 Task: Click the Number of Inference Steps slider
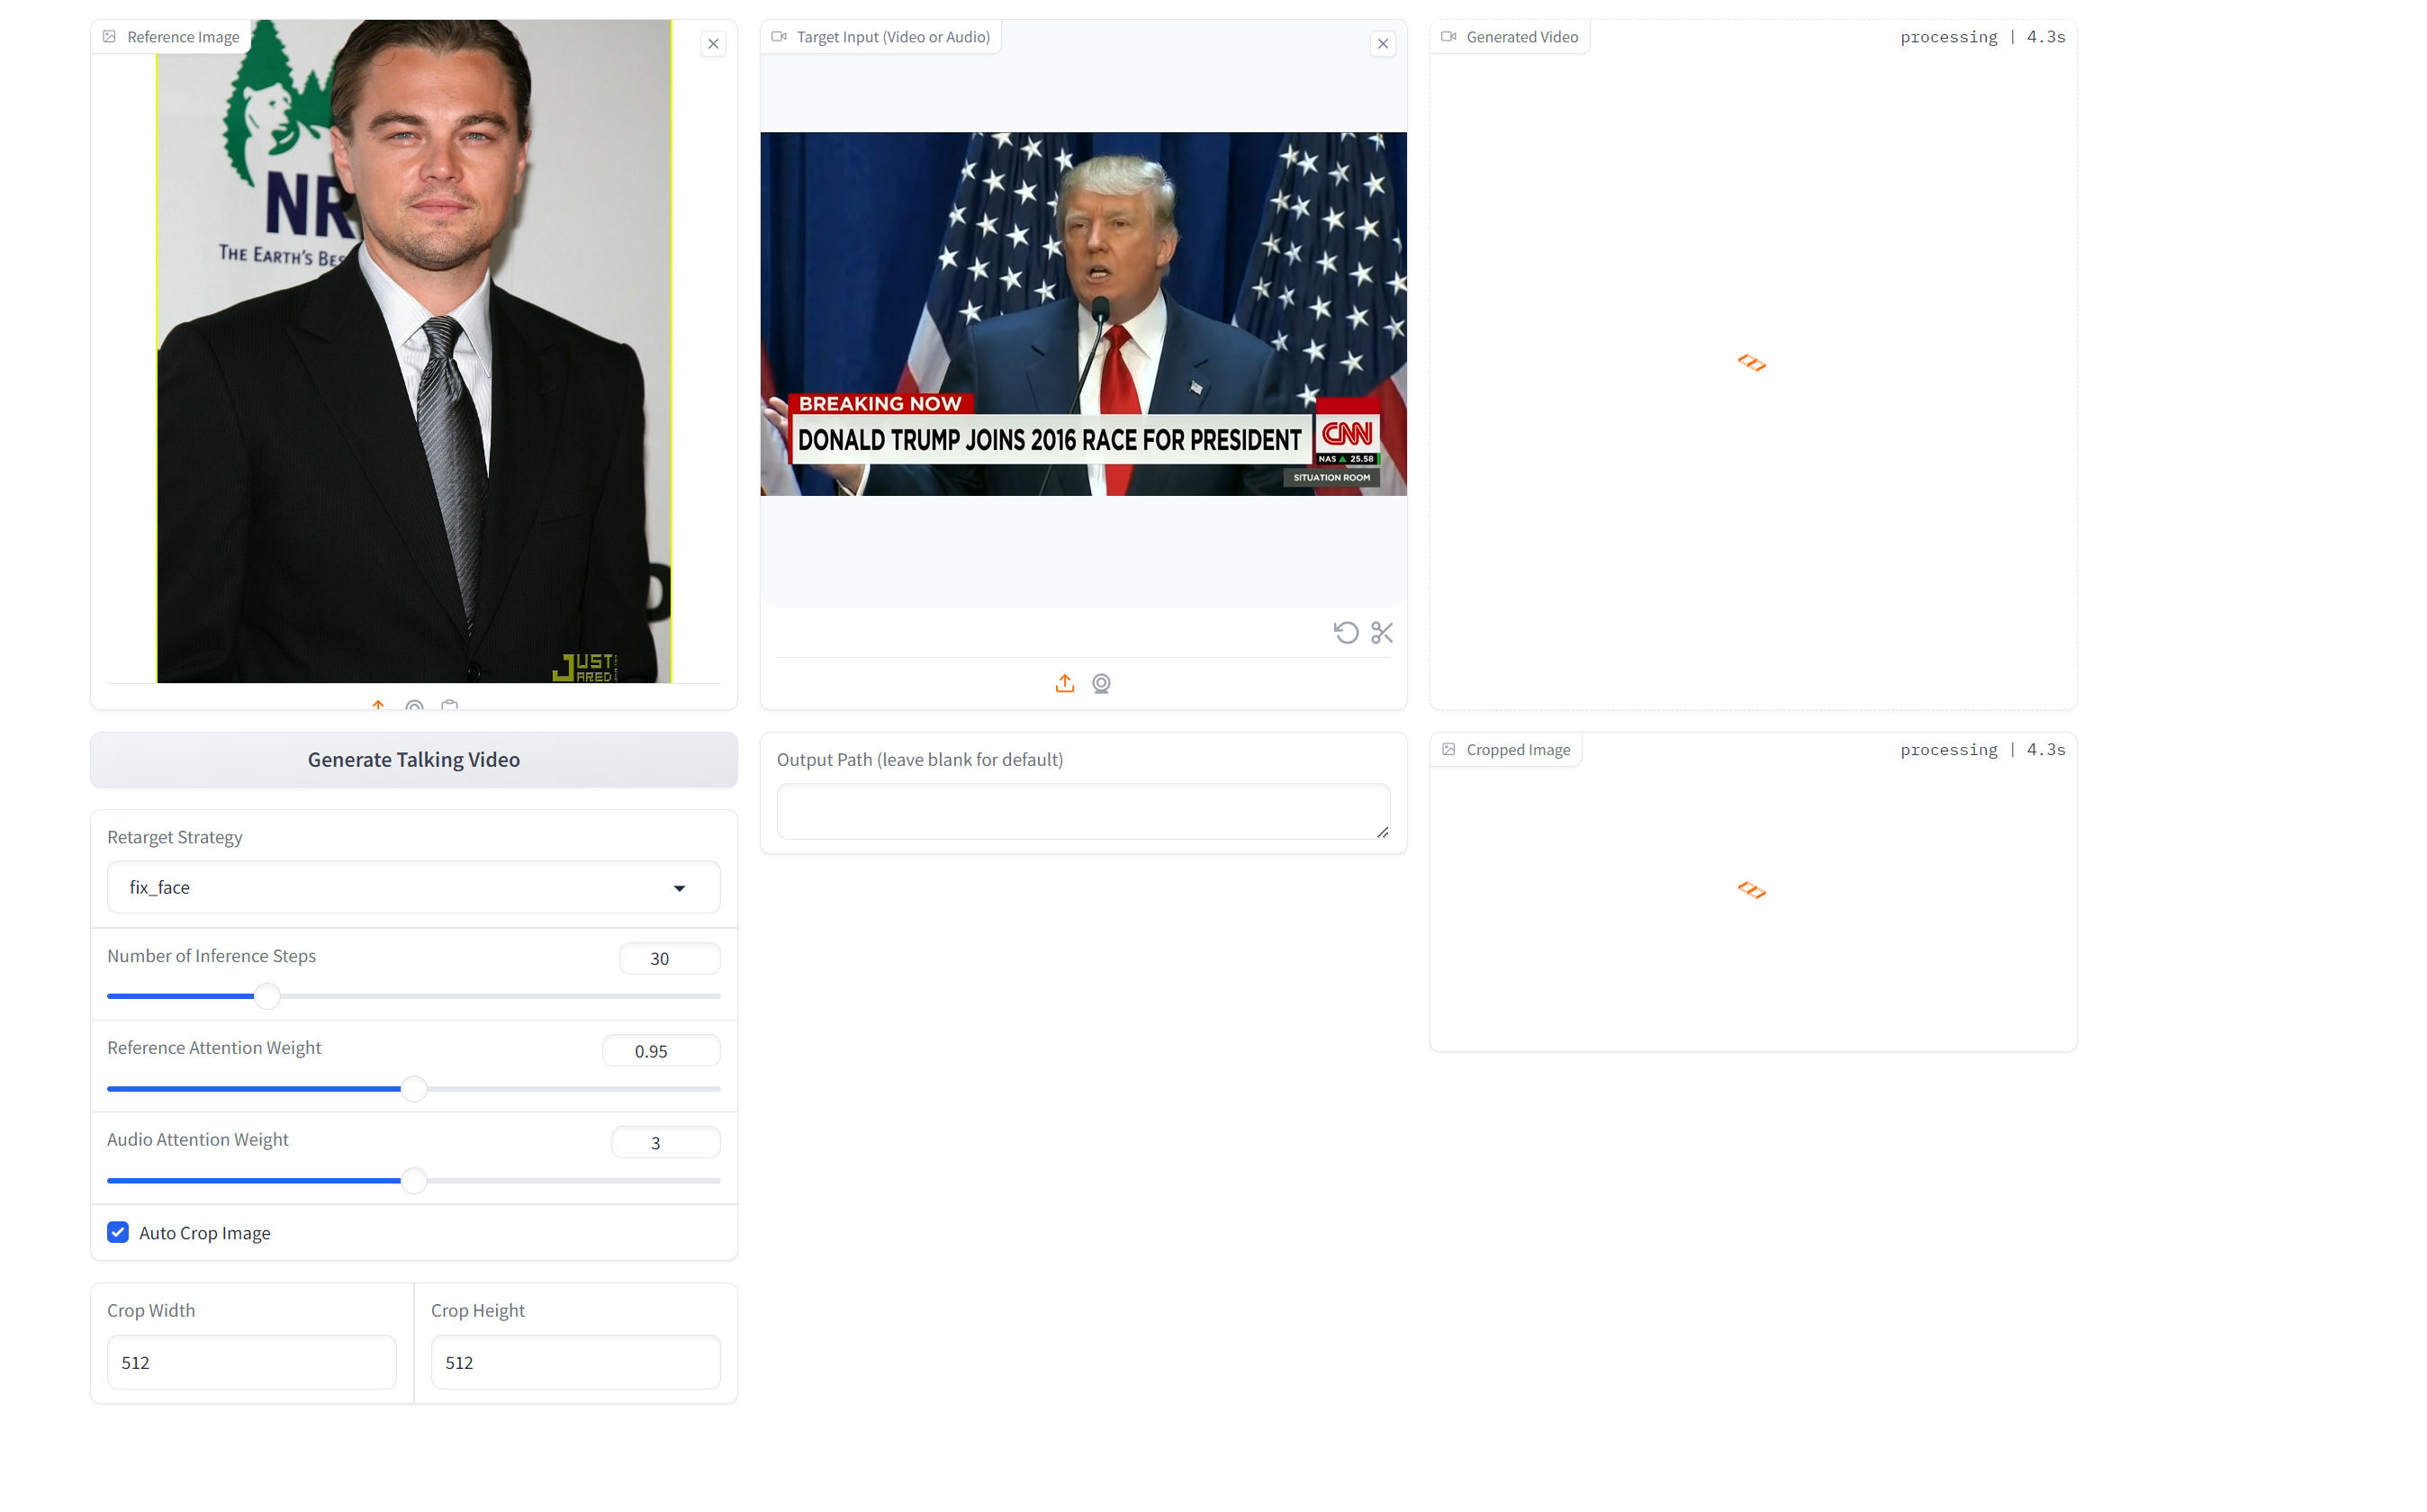413,996
